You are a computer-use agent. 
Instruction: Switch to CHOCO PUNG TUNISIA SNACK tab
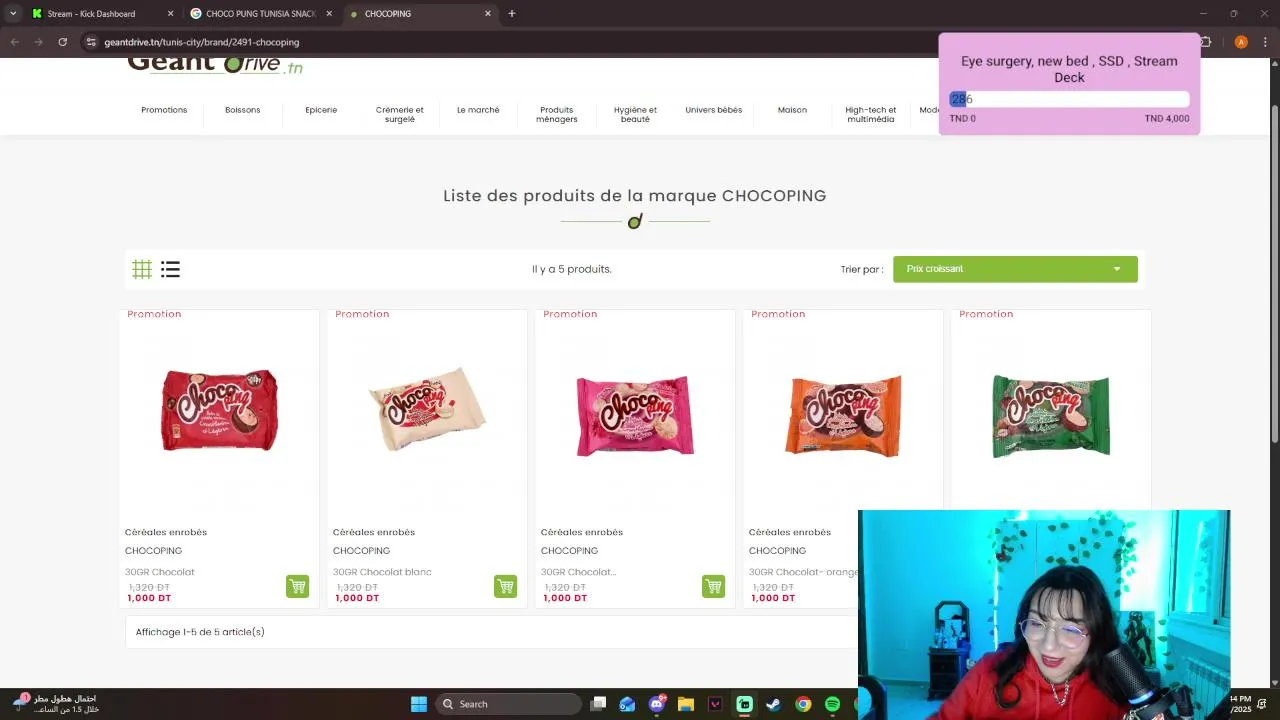261,14
